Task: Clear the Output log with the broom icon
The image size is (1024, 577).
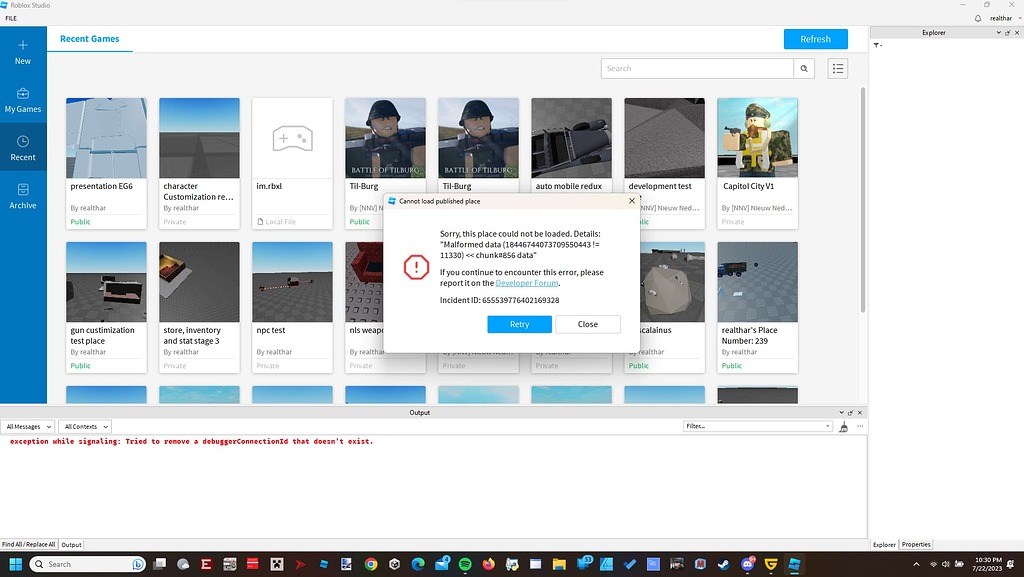Action: [843, 426]
